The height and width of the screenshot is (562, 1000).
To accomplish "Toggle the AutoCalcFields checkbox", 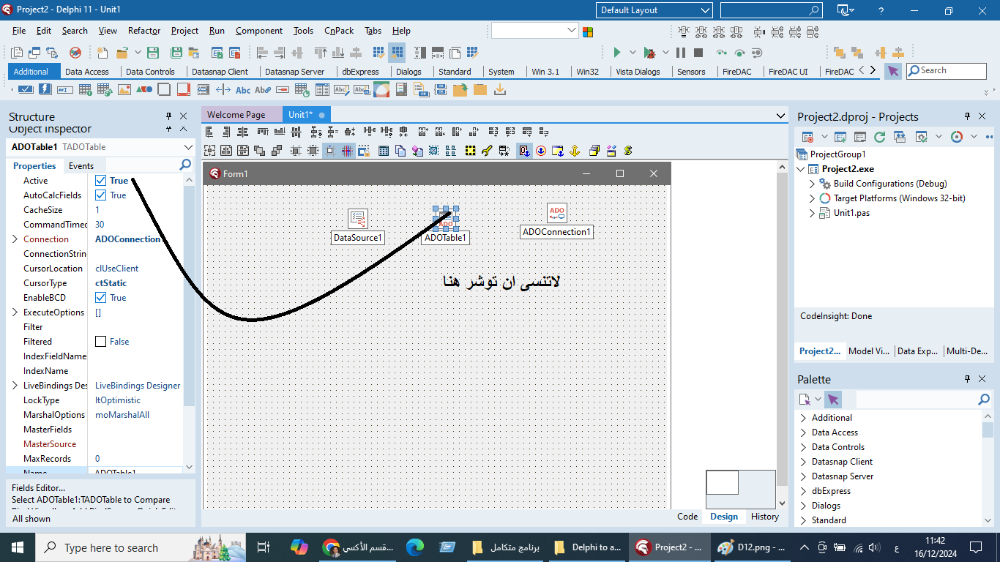I will click(x=100, y=195).
